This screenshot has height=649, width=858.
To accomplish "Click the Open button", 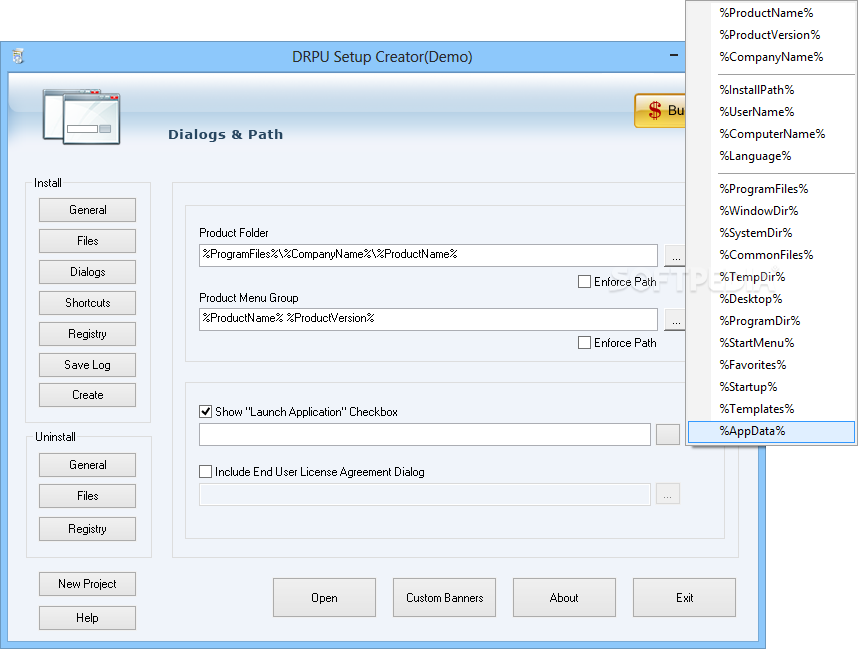I will tap(324, 598).
